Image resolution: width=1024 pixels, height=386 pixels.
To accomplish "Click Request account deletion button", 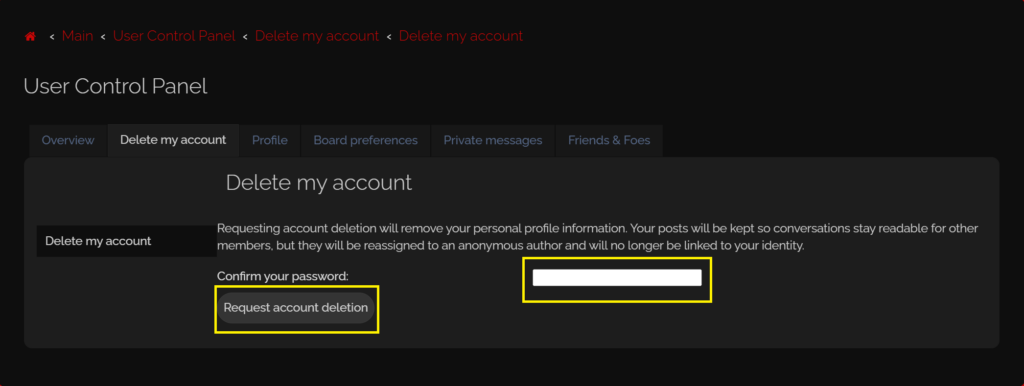I will click(296, 308).
